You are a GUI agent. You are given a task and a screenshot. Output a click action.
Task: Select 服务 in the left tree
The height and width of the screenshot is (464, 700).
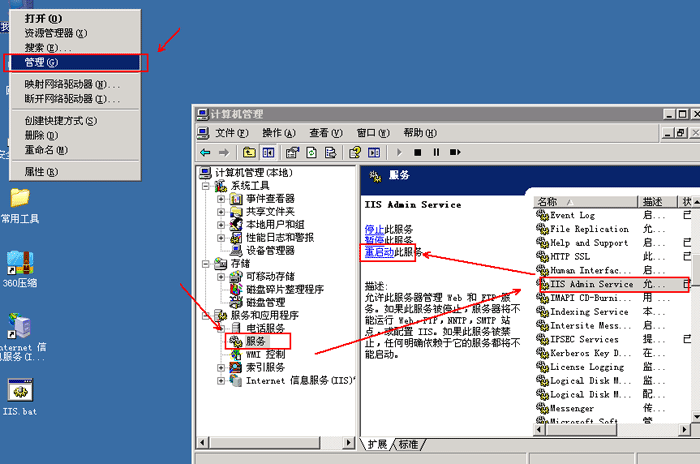(256, 341)
